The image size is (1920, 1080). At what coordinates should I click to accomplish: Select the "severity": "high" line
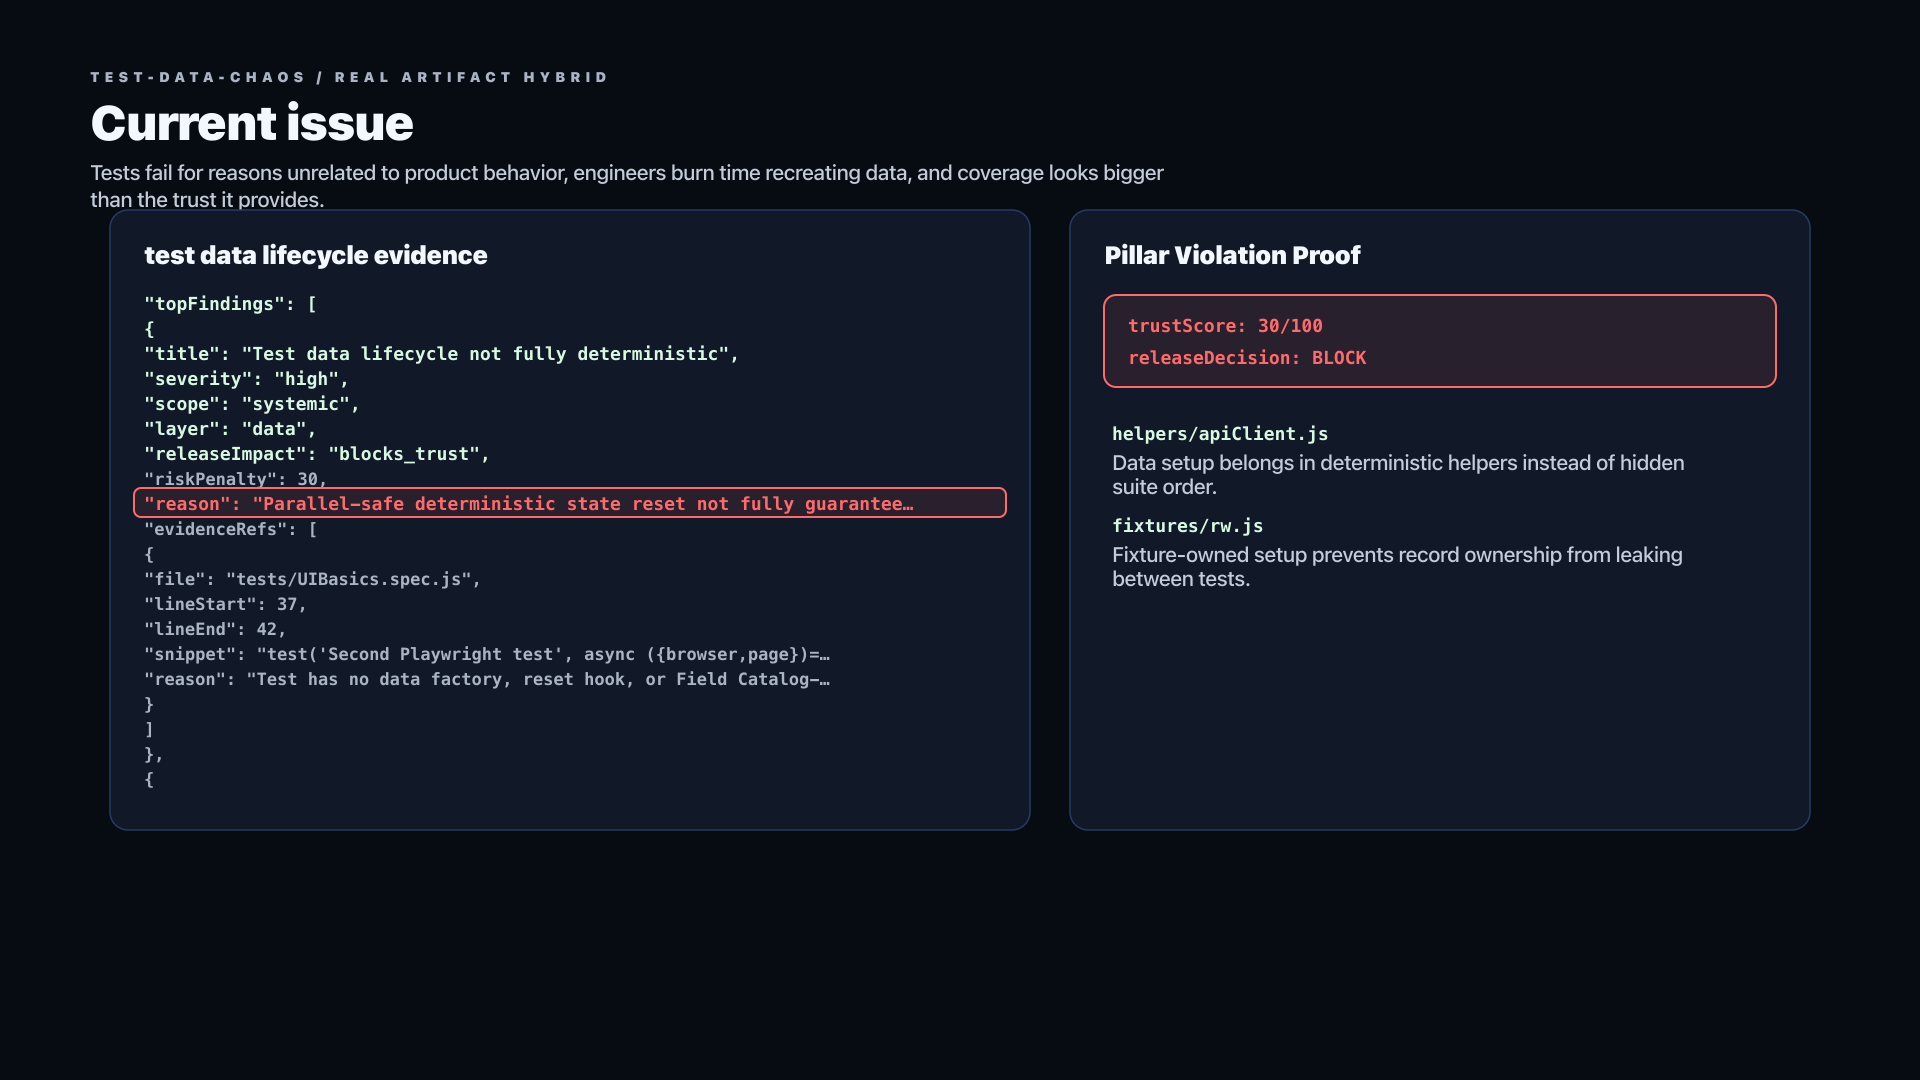click(x=247, y=379)
